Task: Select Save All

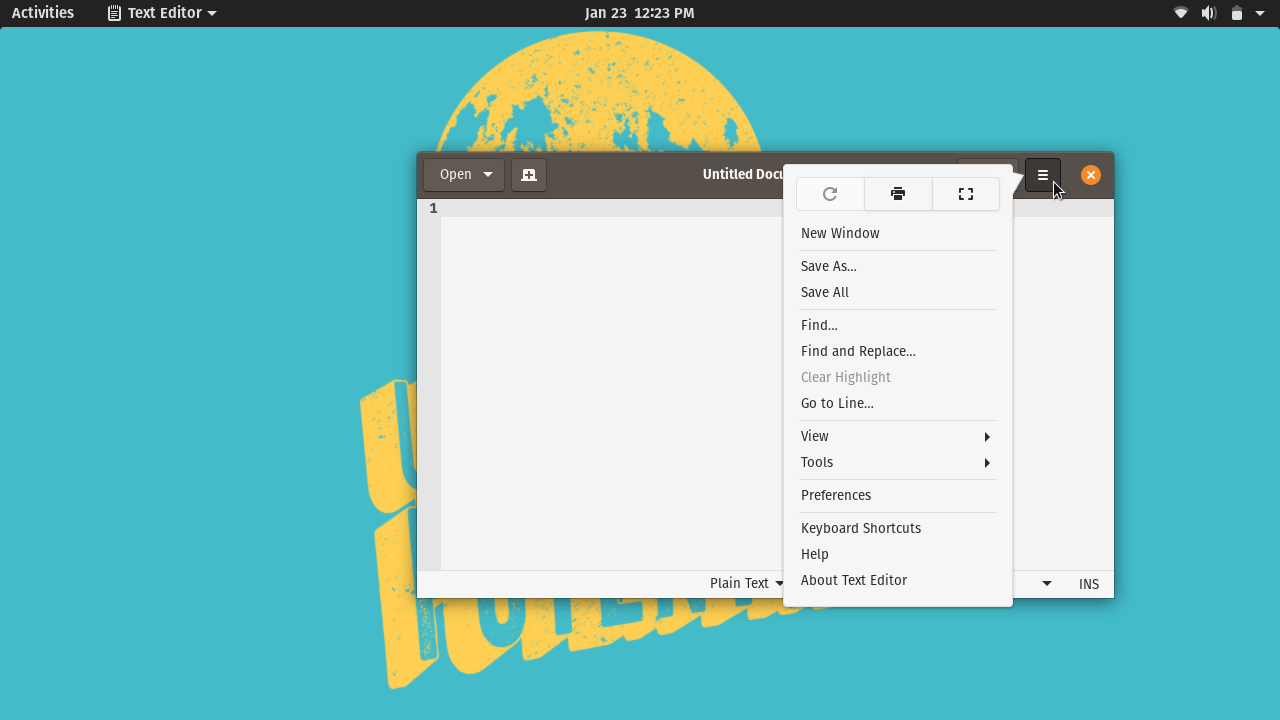Action: point(898,292)
